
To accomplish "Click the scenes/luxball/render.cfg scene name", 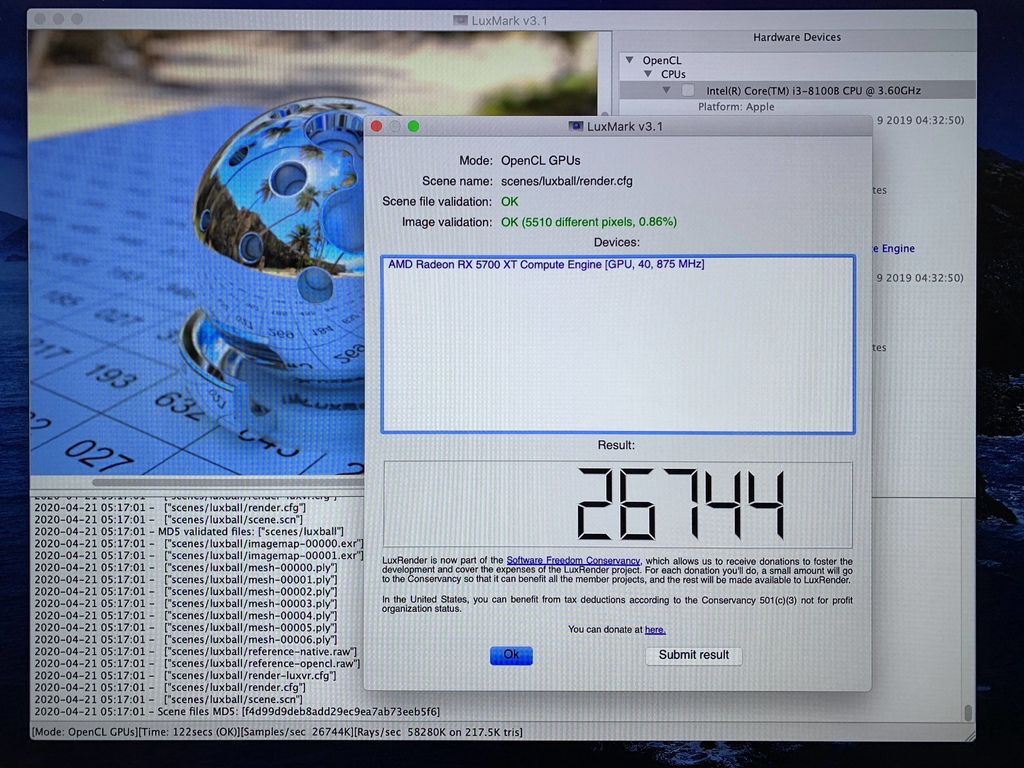I will click(566, 181).
